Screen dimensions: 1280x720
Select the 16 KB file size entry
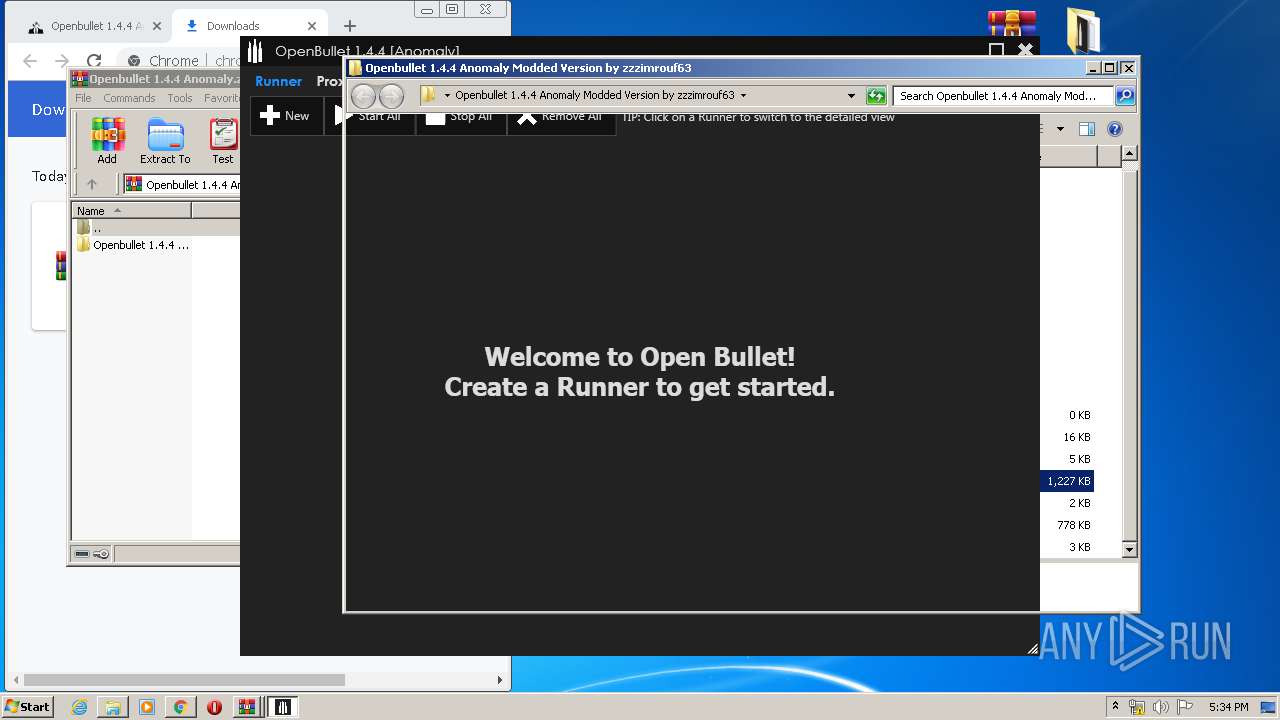(x=1076, y=437)
